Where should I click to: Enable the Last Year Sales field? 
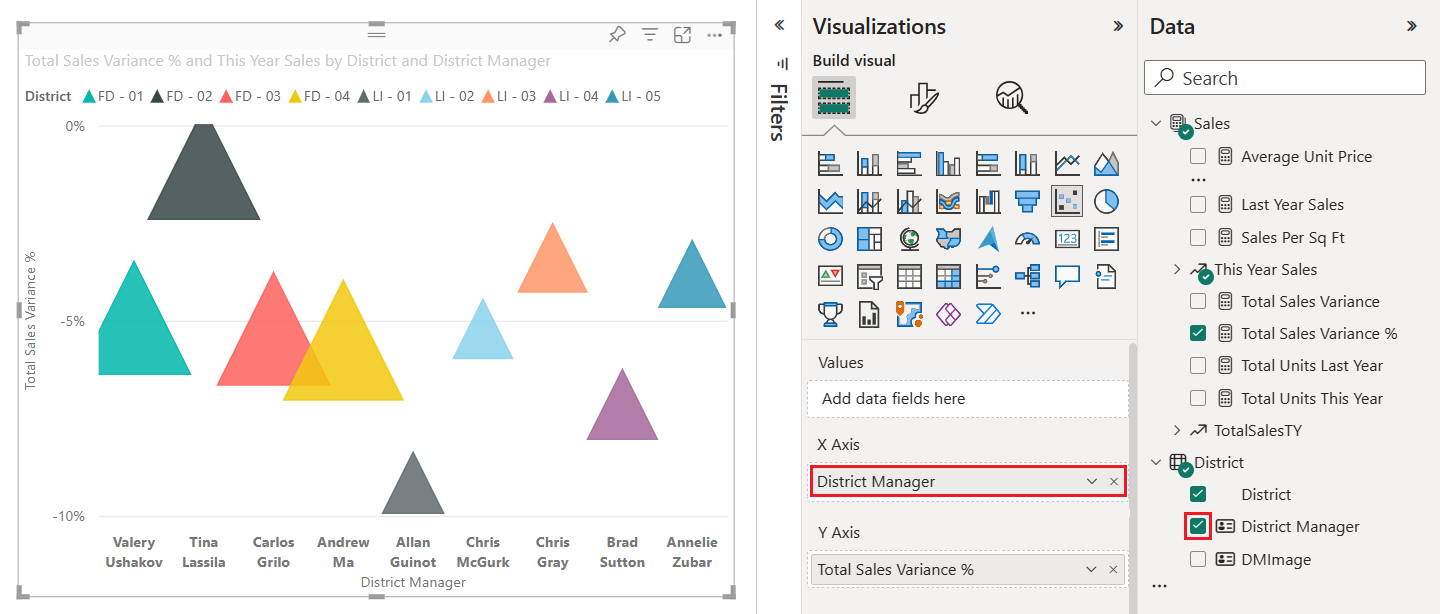click(x=1198, y=204)
